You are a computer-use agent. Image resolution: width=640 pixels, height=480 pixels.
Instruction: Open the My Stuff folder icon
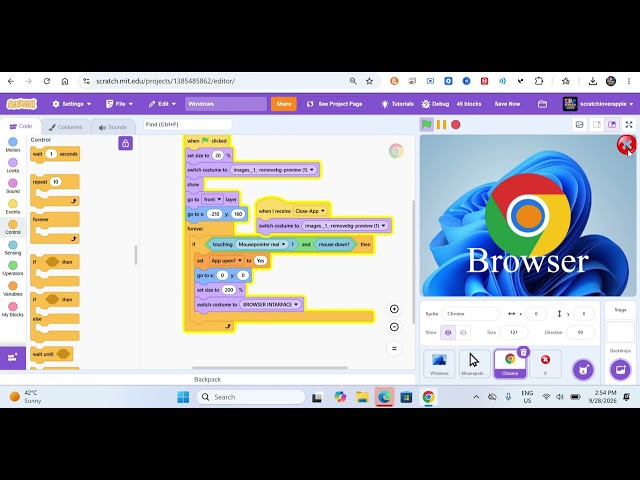coord(542,104)
